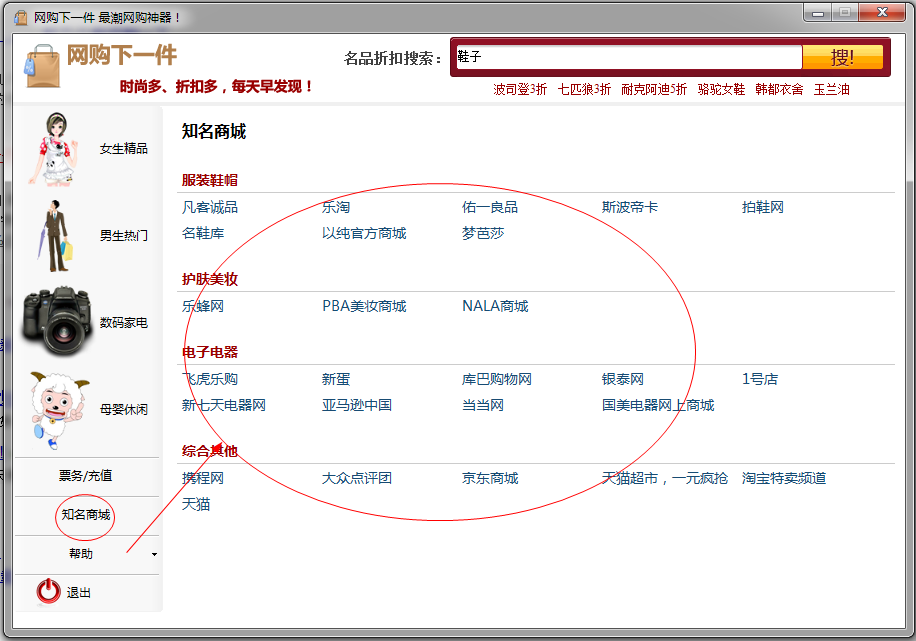The height and width of the screenshot is (641, 916).
Task: Visit the 天猫 store link
Action: pyautogui.click(x=196, y=504)
